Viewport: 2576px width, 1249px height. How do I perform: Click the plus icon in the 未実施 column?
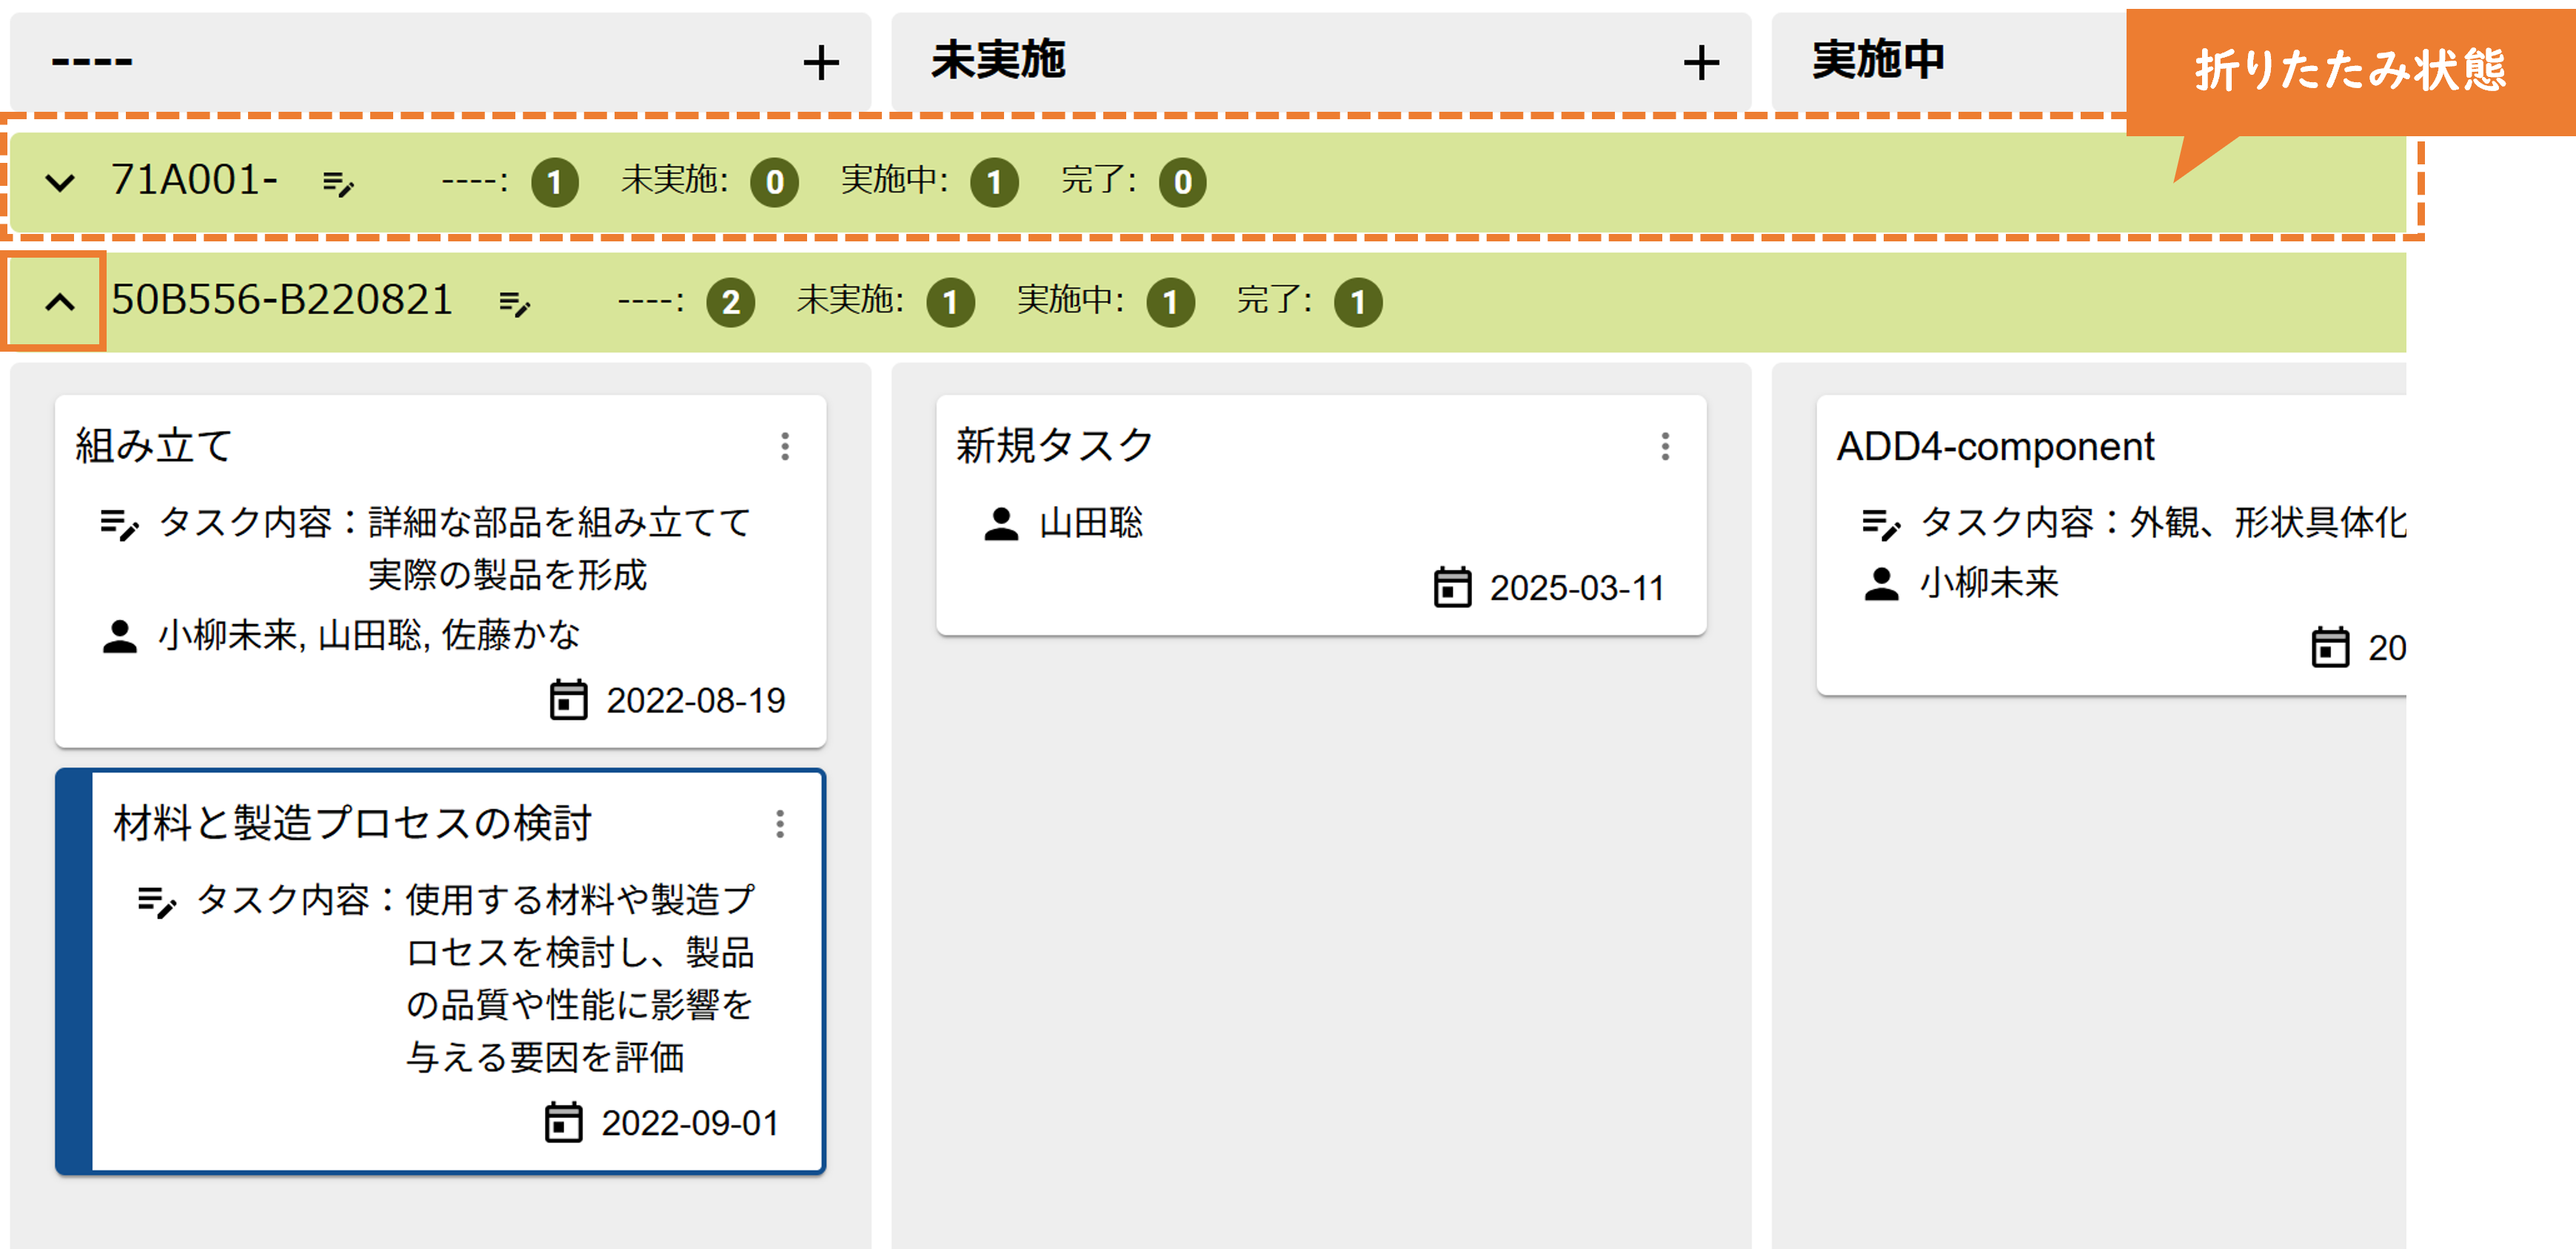tap(1700, 62)
